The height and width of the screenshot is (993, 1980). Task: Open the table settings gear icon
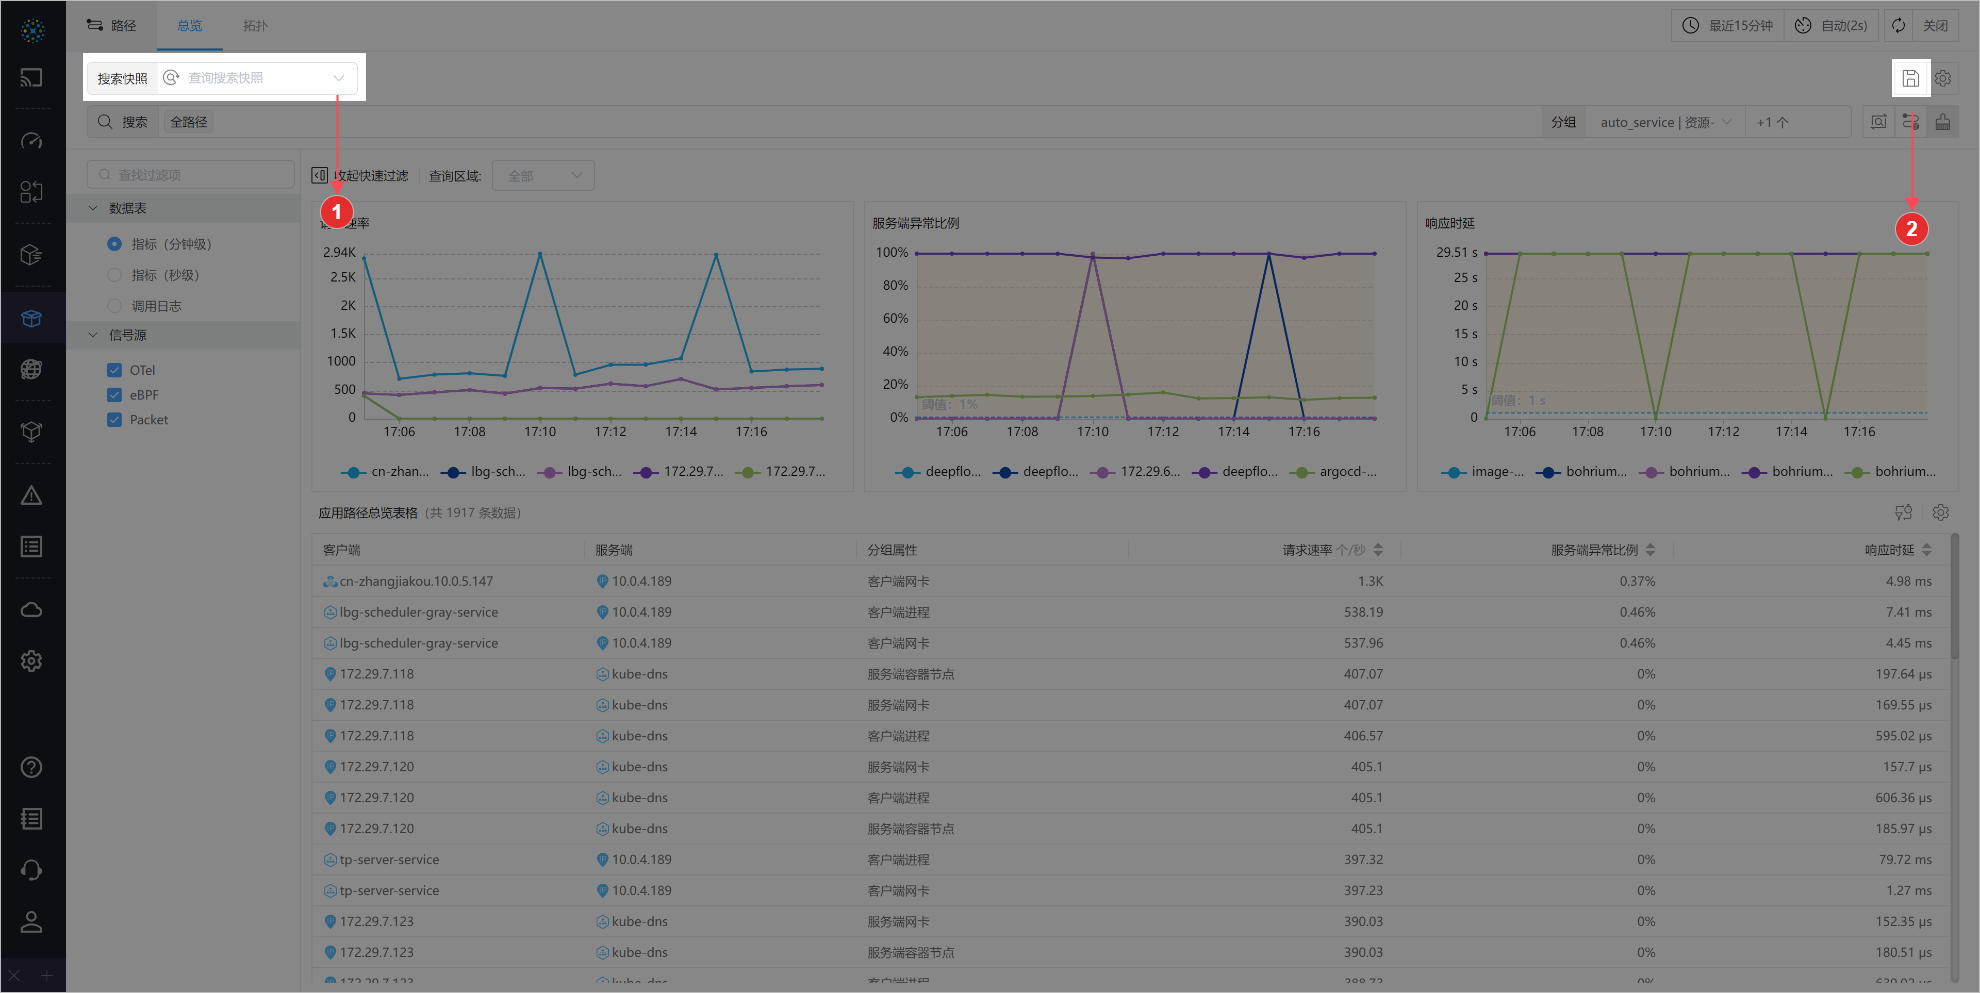point(1941,512)
